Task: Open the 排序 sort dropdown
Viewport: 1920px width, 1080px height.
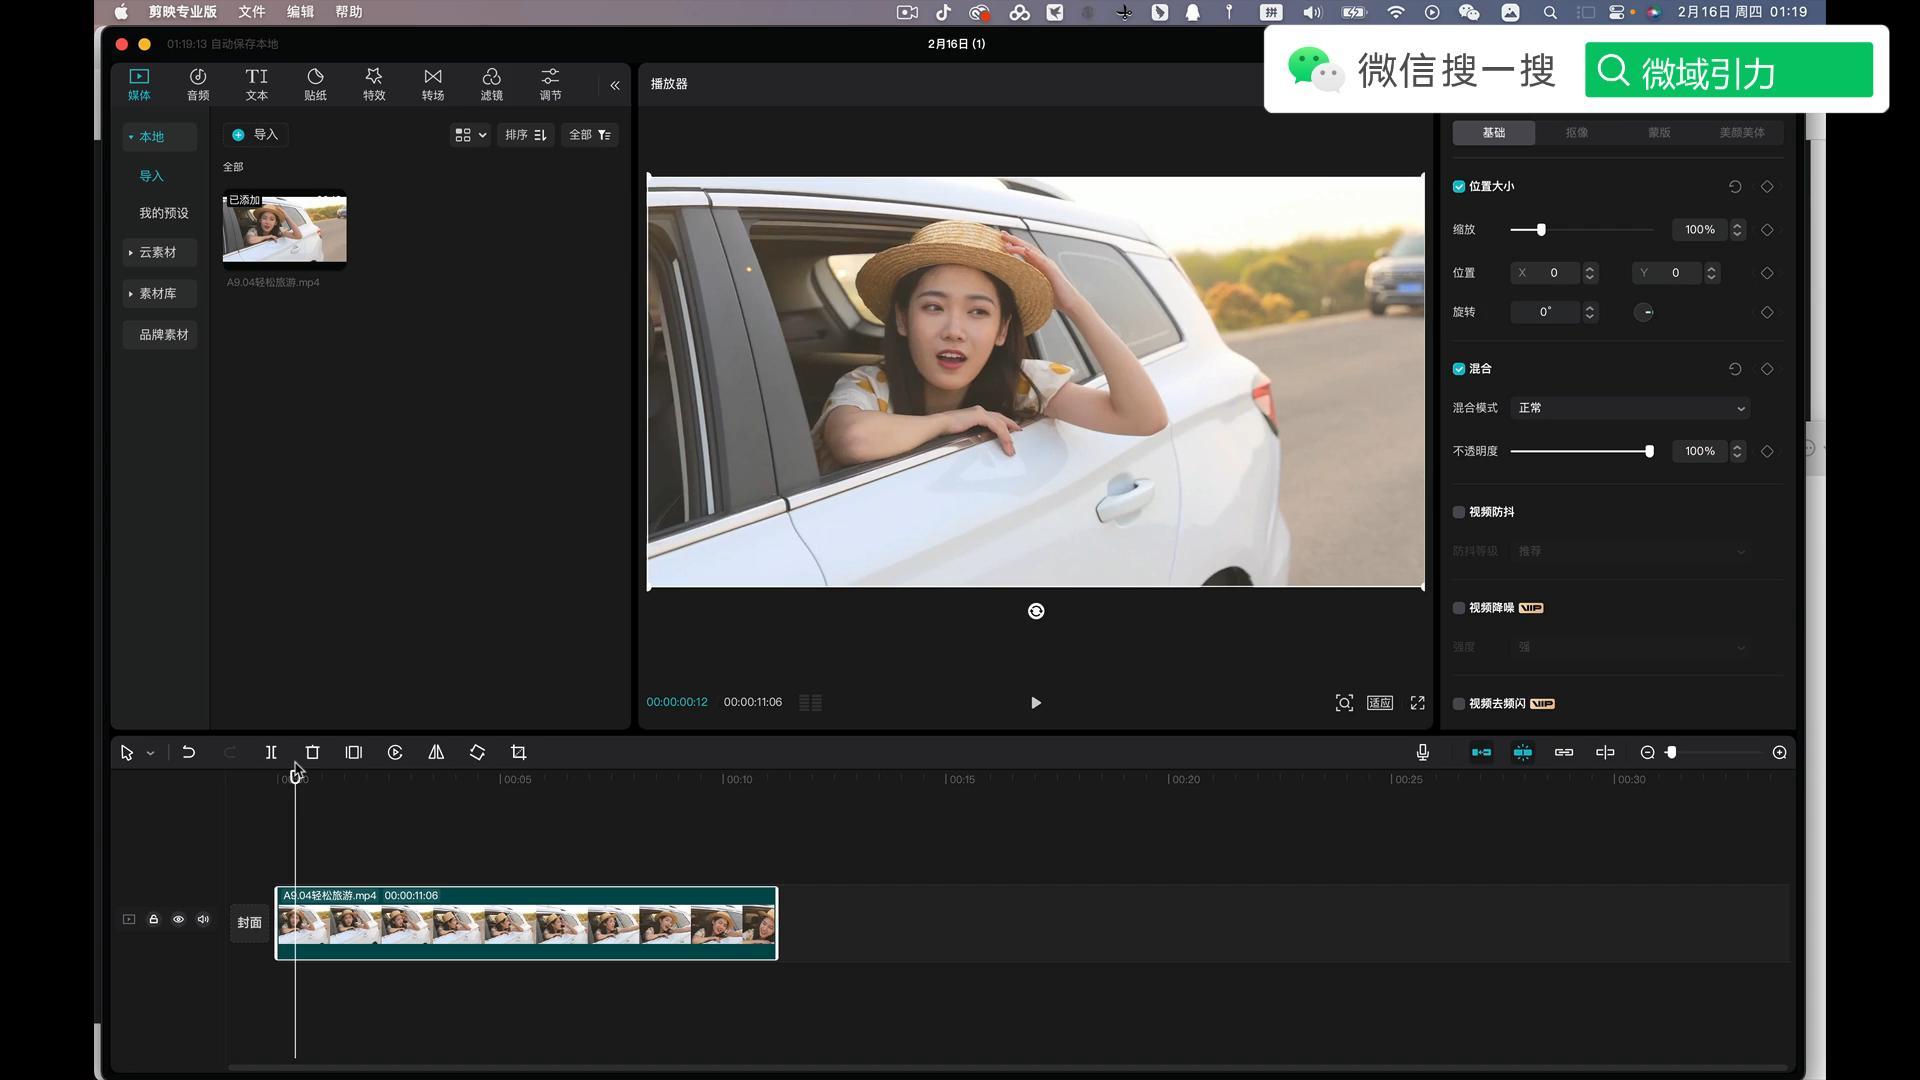Action: (525, 135)
